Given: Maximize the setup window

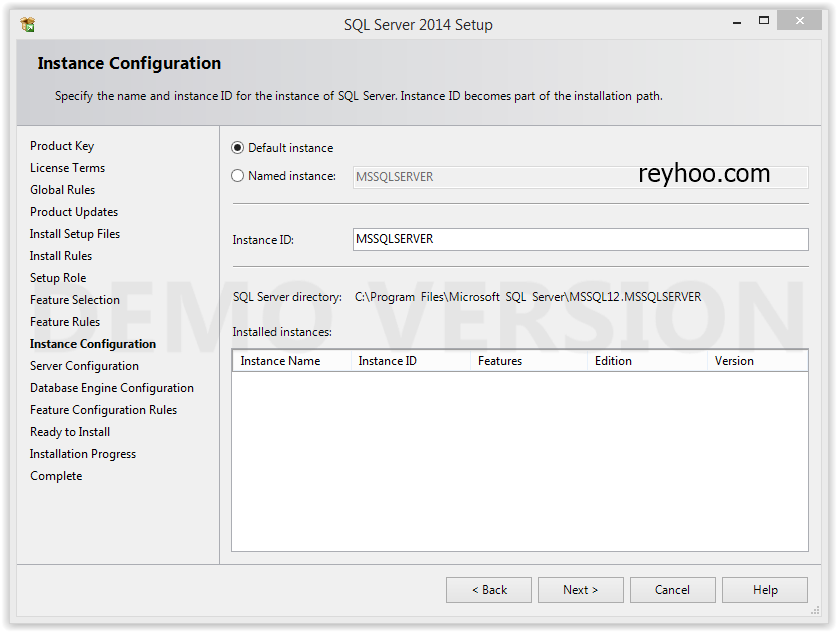Looking at the screenshot, I should click(x=764, y=21).
